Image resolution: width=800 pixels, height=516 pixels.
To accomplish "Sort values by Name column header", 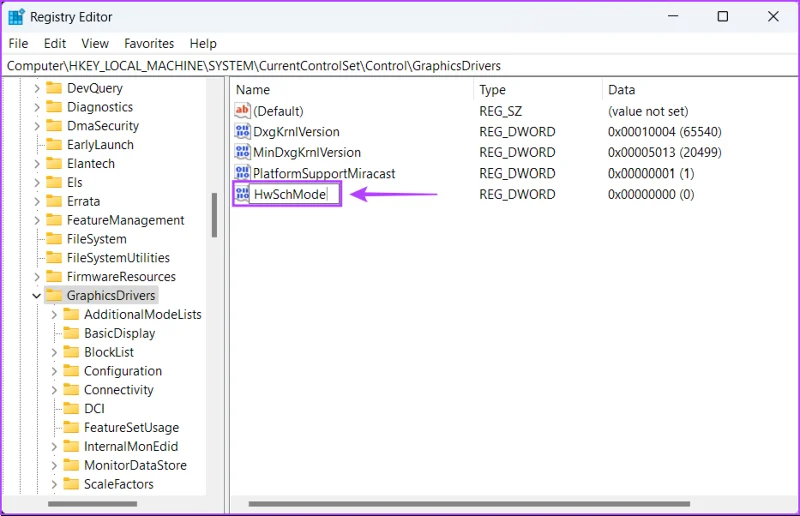I will coord(352,90).
